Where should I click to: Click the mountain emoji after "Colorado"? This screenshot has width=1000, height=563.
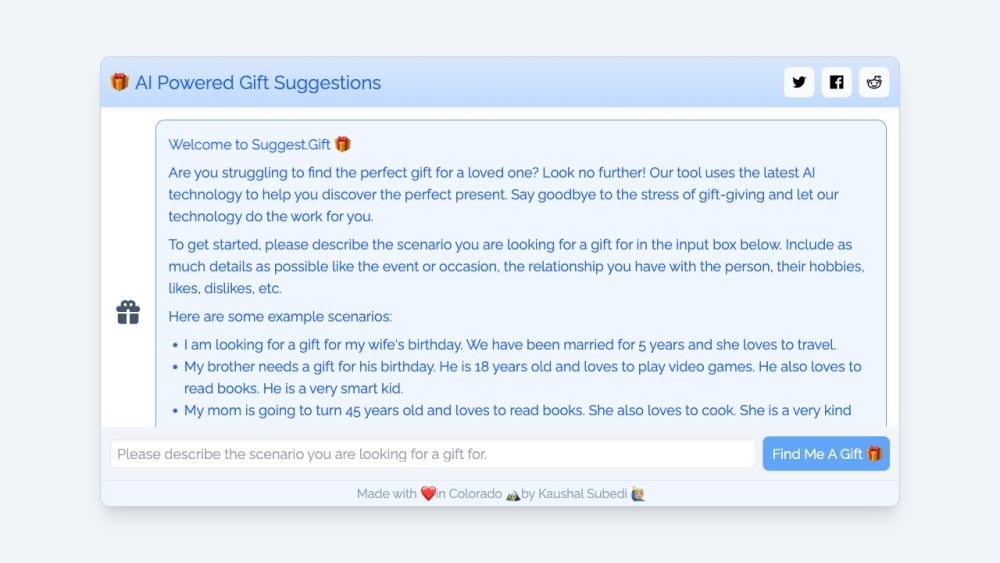pyautogui.click(x=513, y=494)
